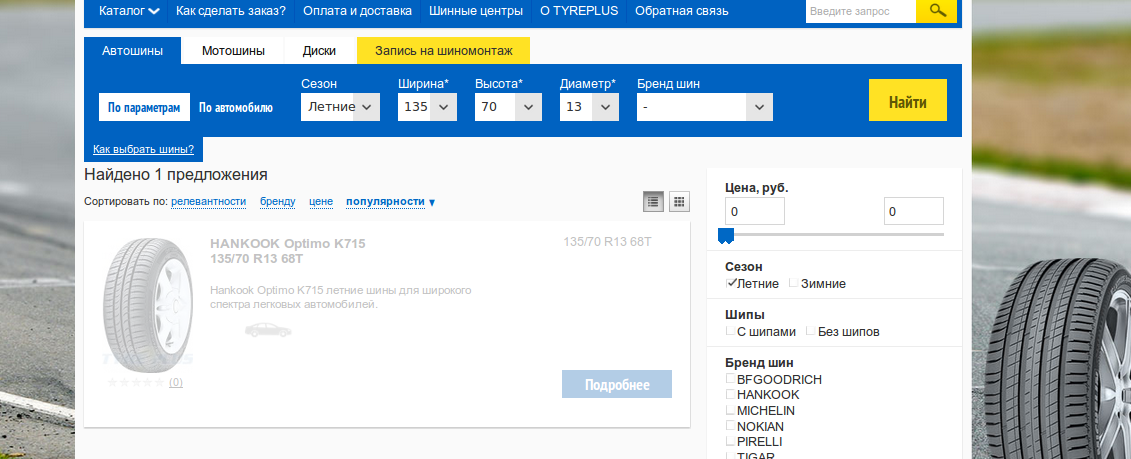
Task: Open the Высота dropdown
Action: 508,107
